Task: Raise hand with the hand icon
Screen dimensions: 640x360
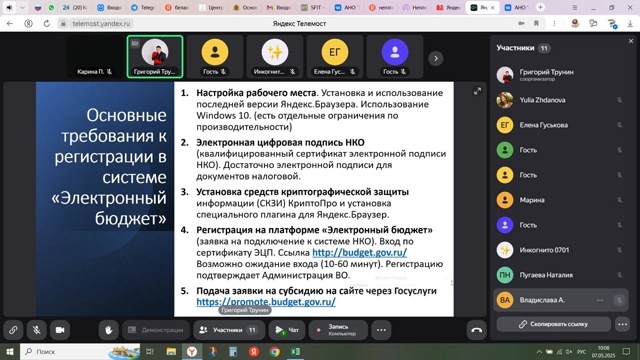Action: click(109, 330)
